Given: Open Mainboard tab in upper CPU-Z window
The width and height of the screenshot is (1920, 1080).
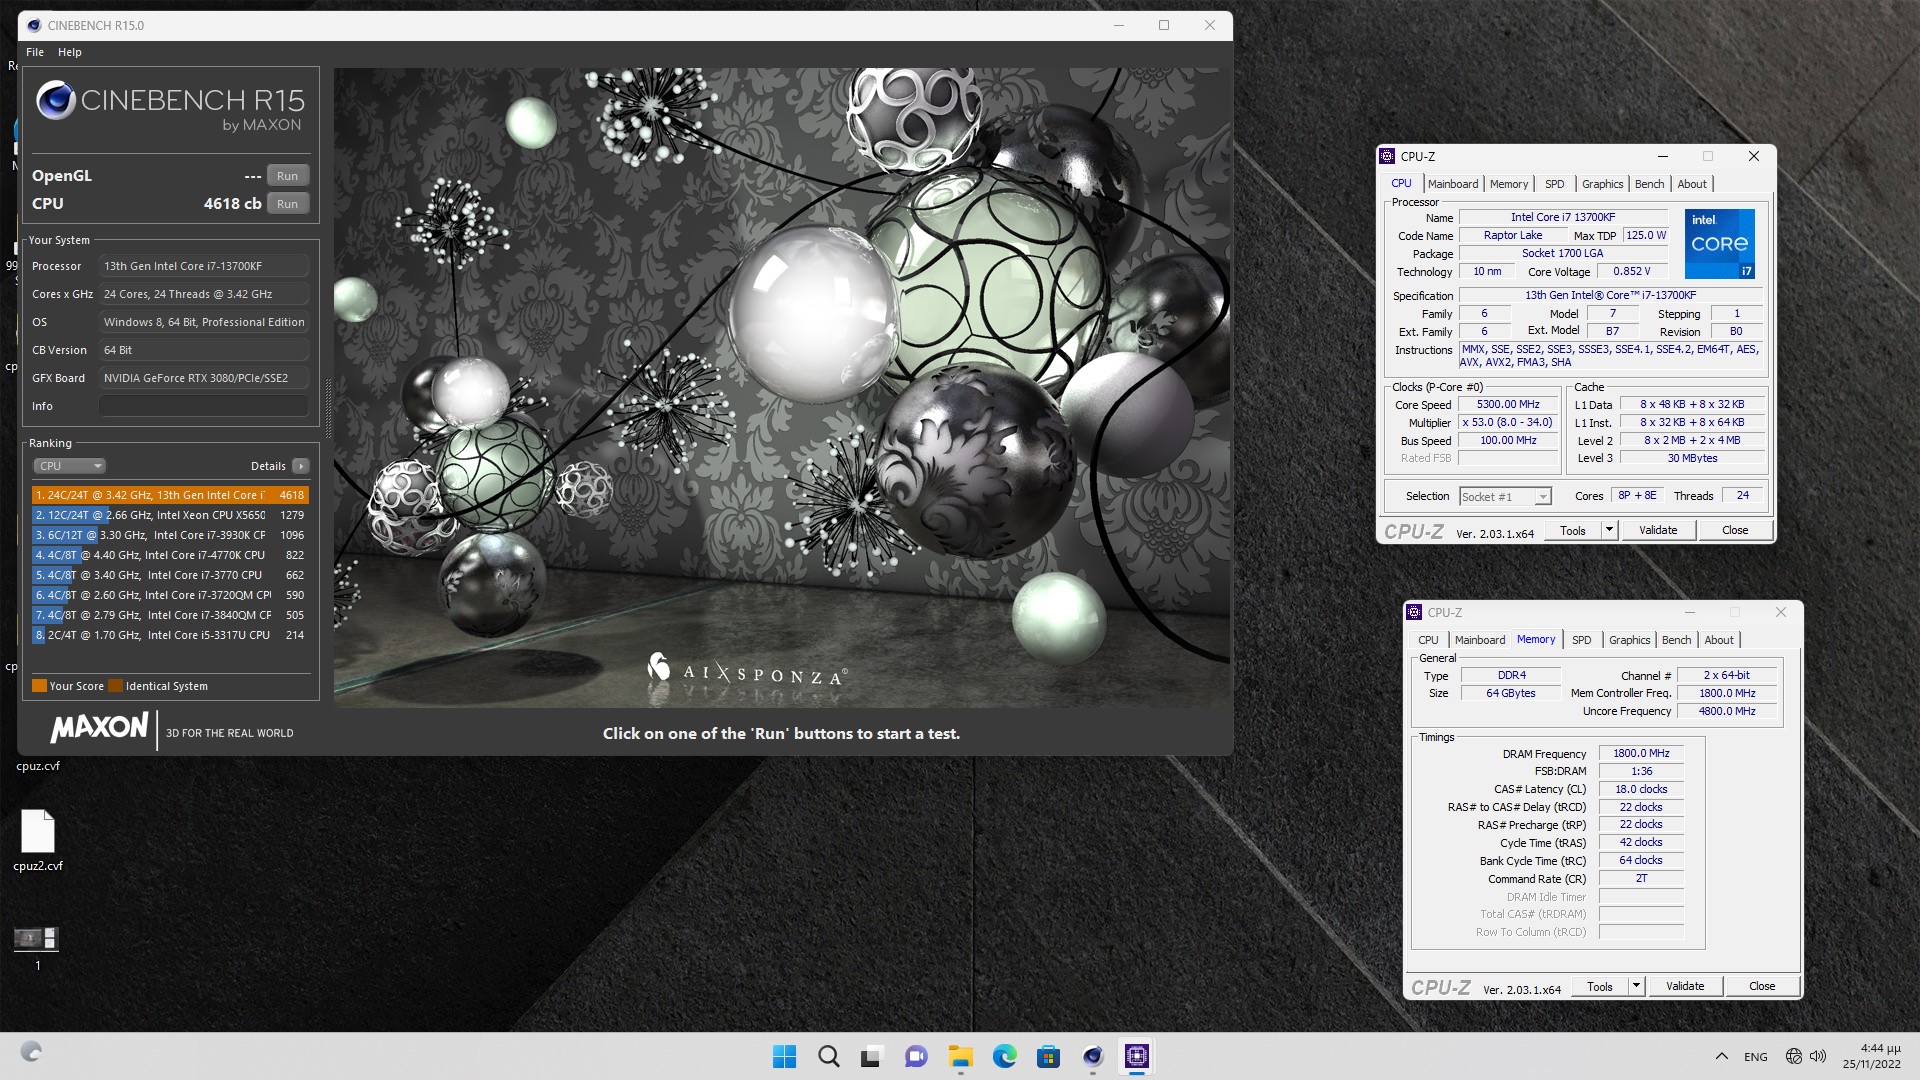Looking at the screenshot, I should [x=1453, y=184].
